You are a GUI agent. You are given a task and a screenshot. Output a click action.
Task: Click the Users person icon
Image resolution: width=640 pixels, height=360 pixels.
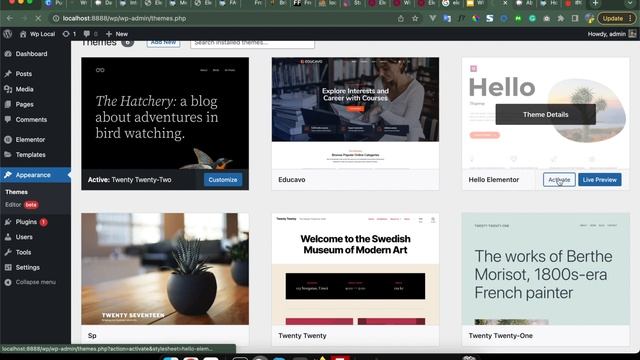[8, 237]
